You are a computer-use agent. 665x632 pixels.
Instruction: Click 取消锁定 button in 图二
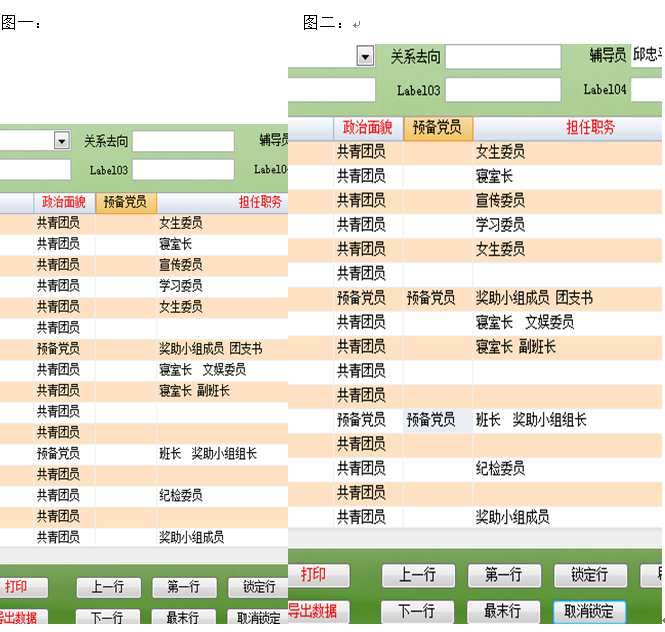point(589,612)
